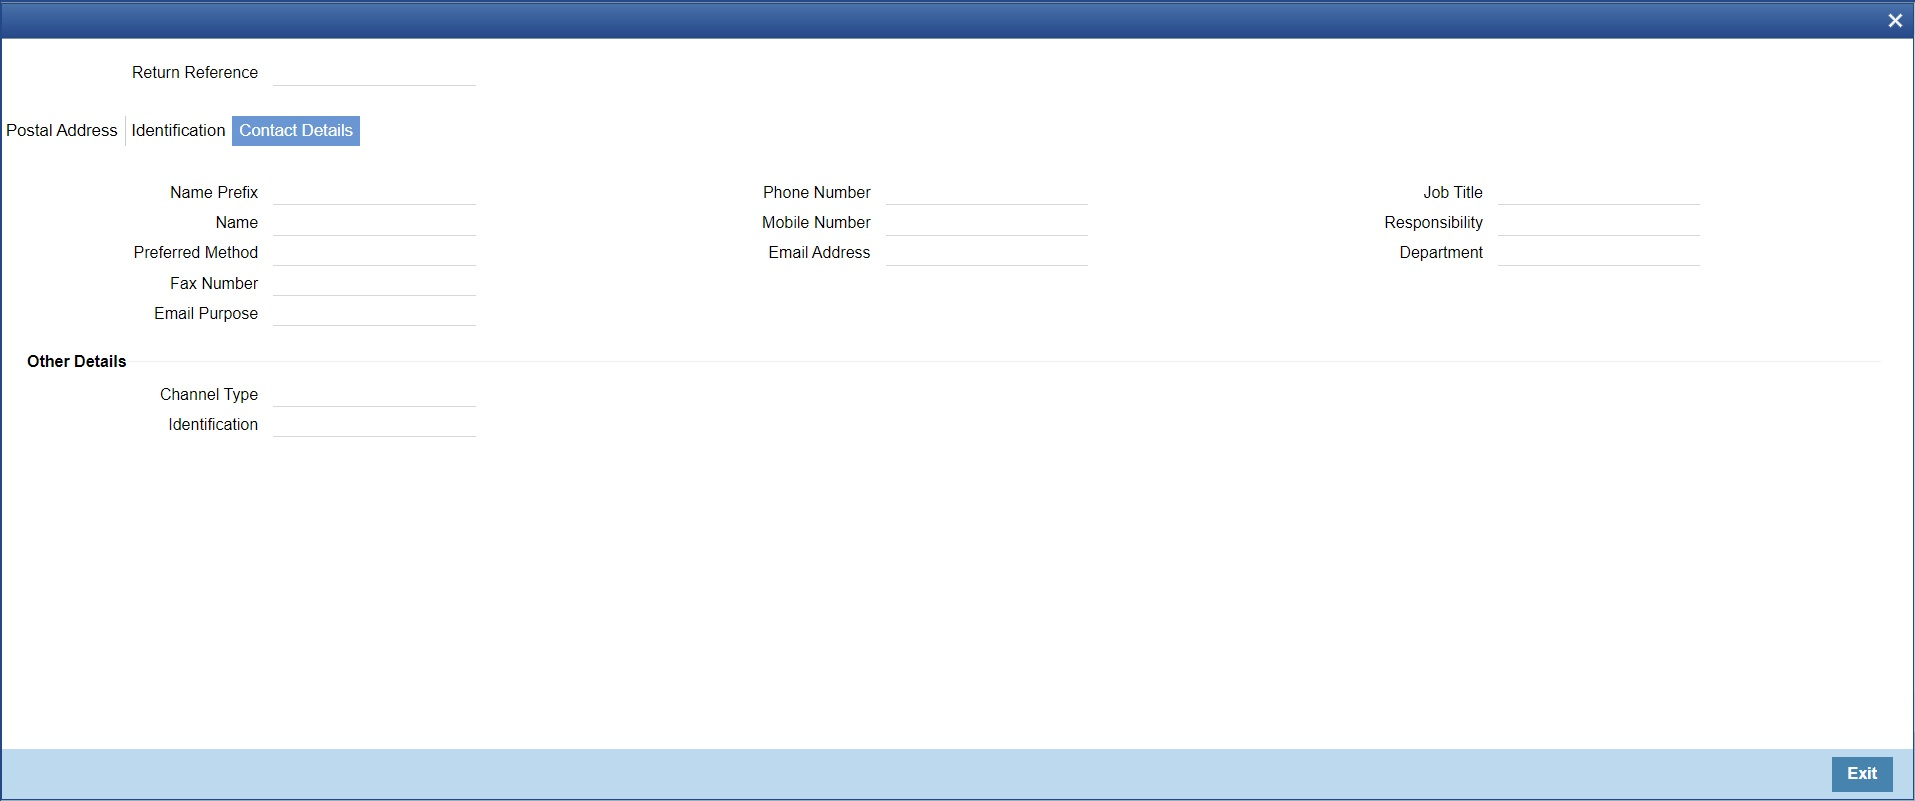The image size is (1915, 801).
Task: Click the Return Reference label
Action: 195,72
